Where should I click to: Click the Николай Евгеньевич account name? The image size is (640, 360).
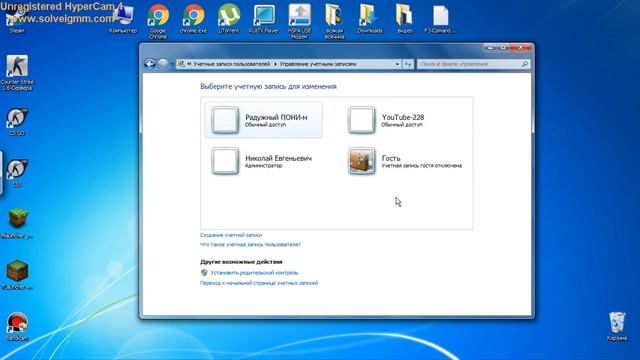pos(278,158)
